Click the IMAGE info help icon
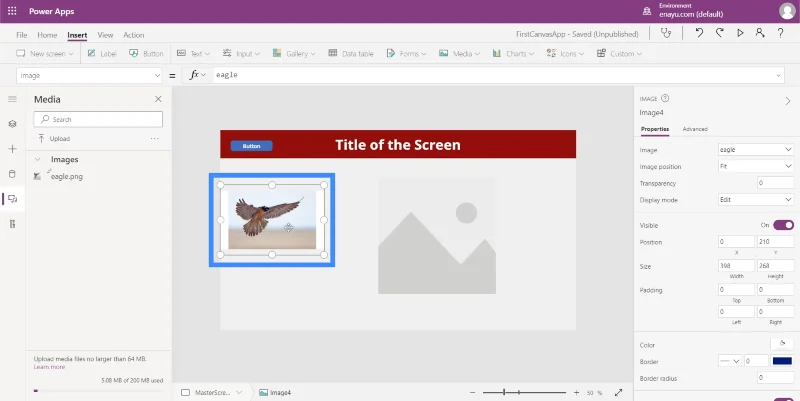Screen dimensions: 800x401 [x=665, y=98]
